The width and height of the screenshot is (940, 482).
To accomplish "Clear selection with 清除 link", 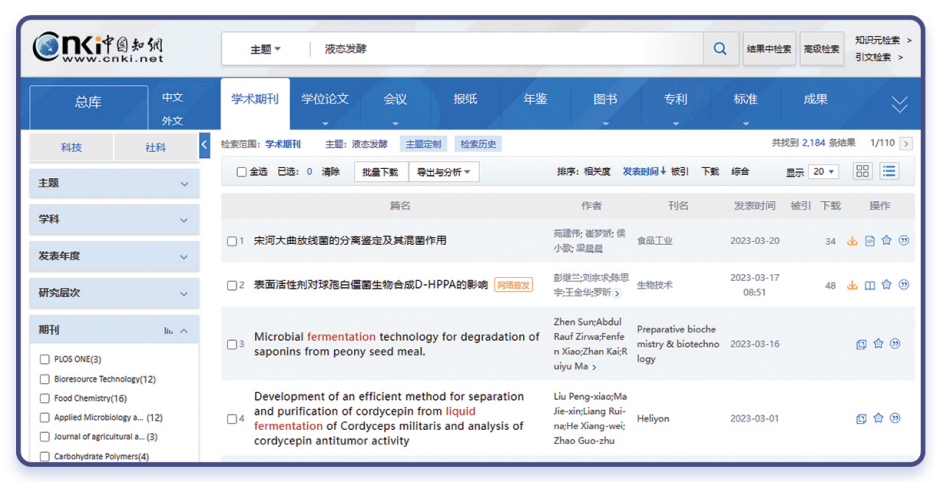I will (331, 172).
